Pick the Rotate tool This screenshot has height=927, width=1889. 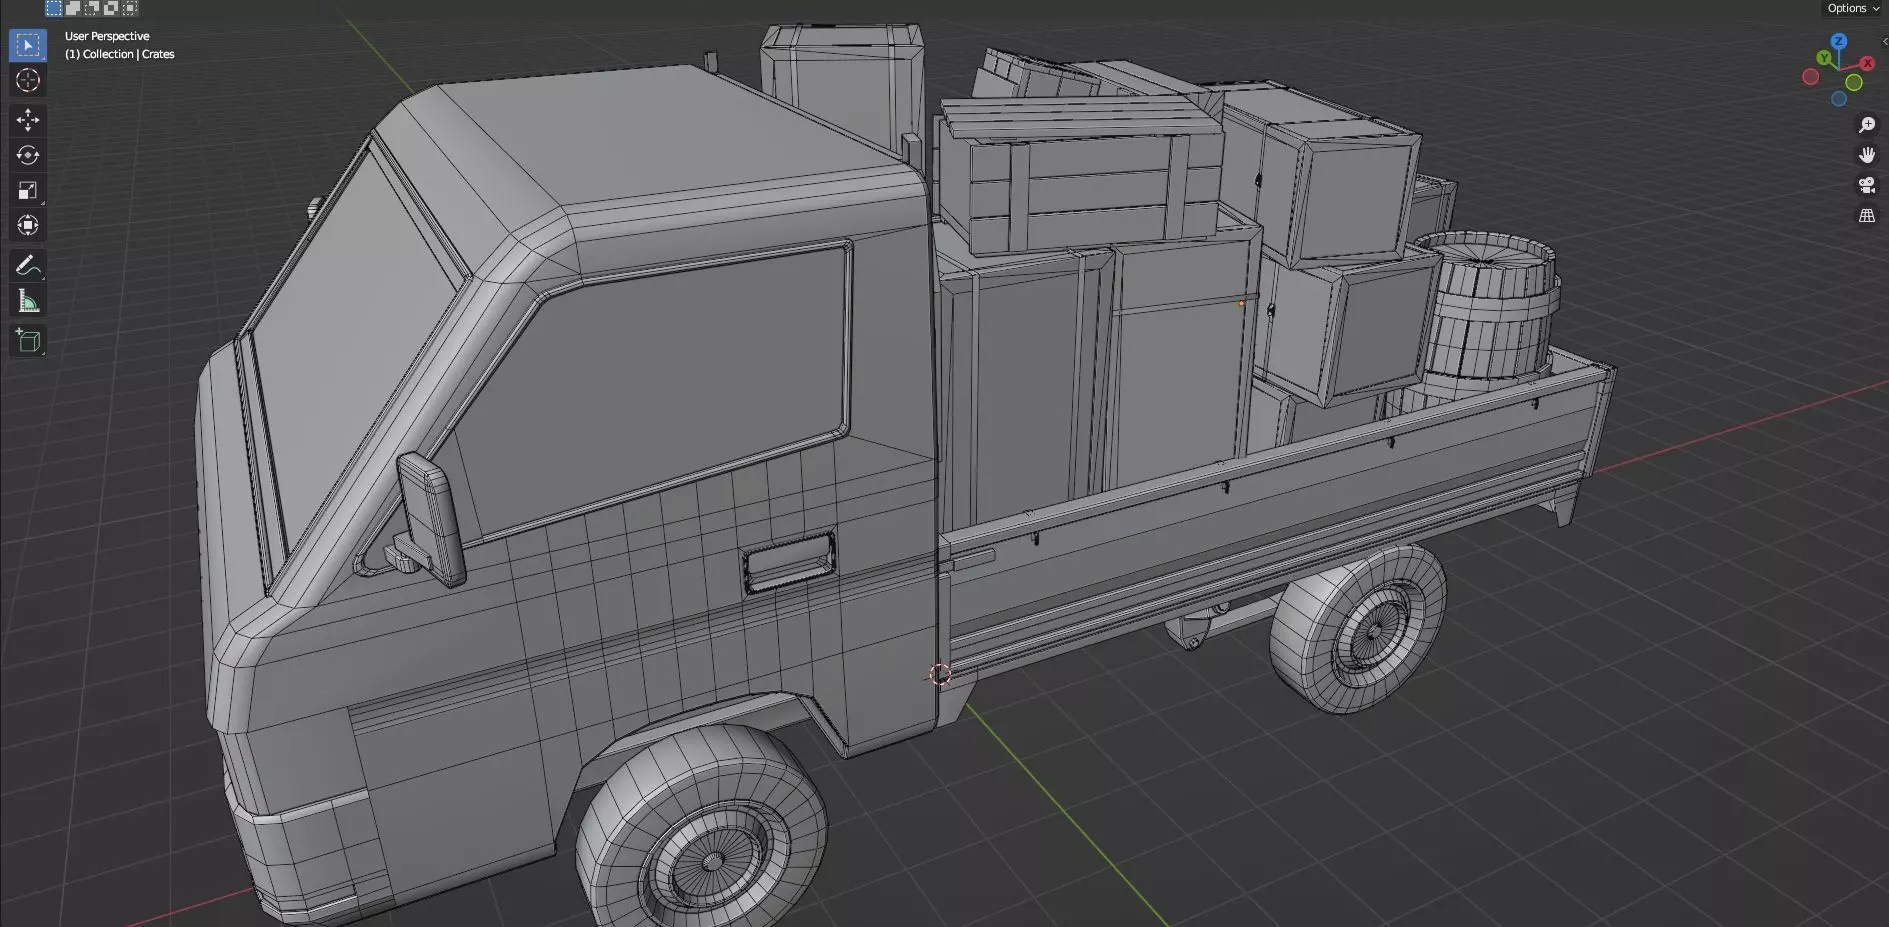28,155
